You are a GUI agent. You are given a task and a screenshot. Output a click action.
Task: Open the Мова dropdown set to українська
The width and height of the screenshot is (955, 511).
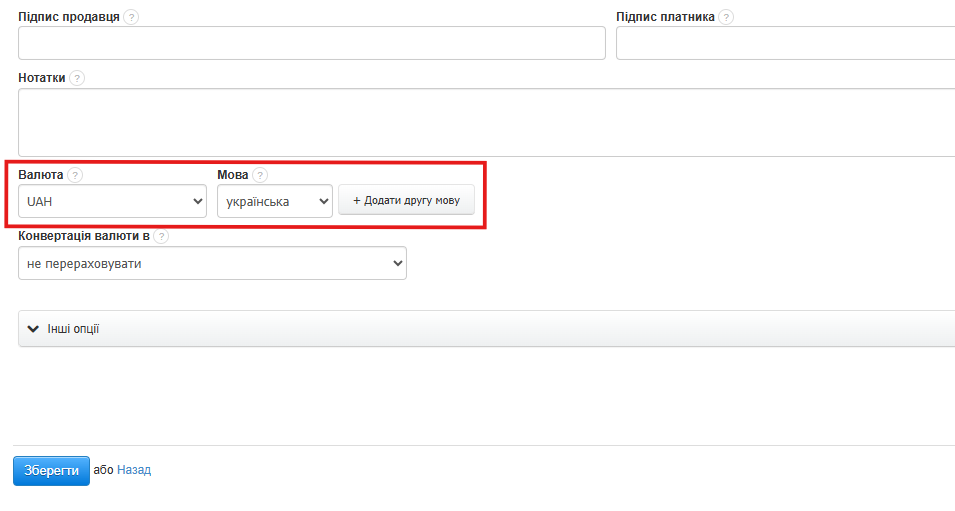click(x=275, y=201)
